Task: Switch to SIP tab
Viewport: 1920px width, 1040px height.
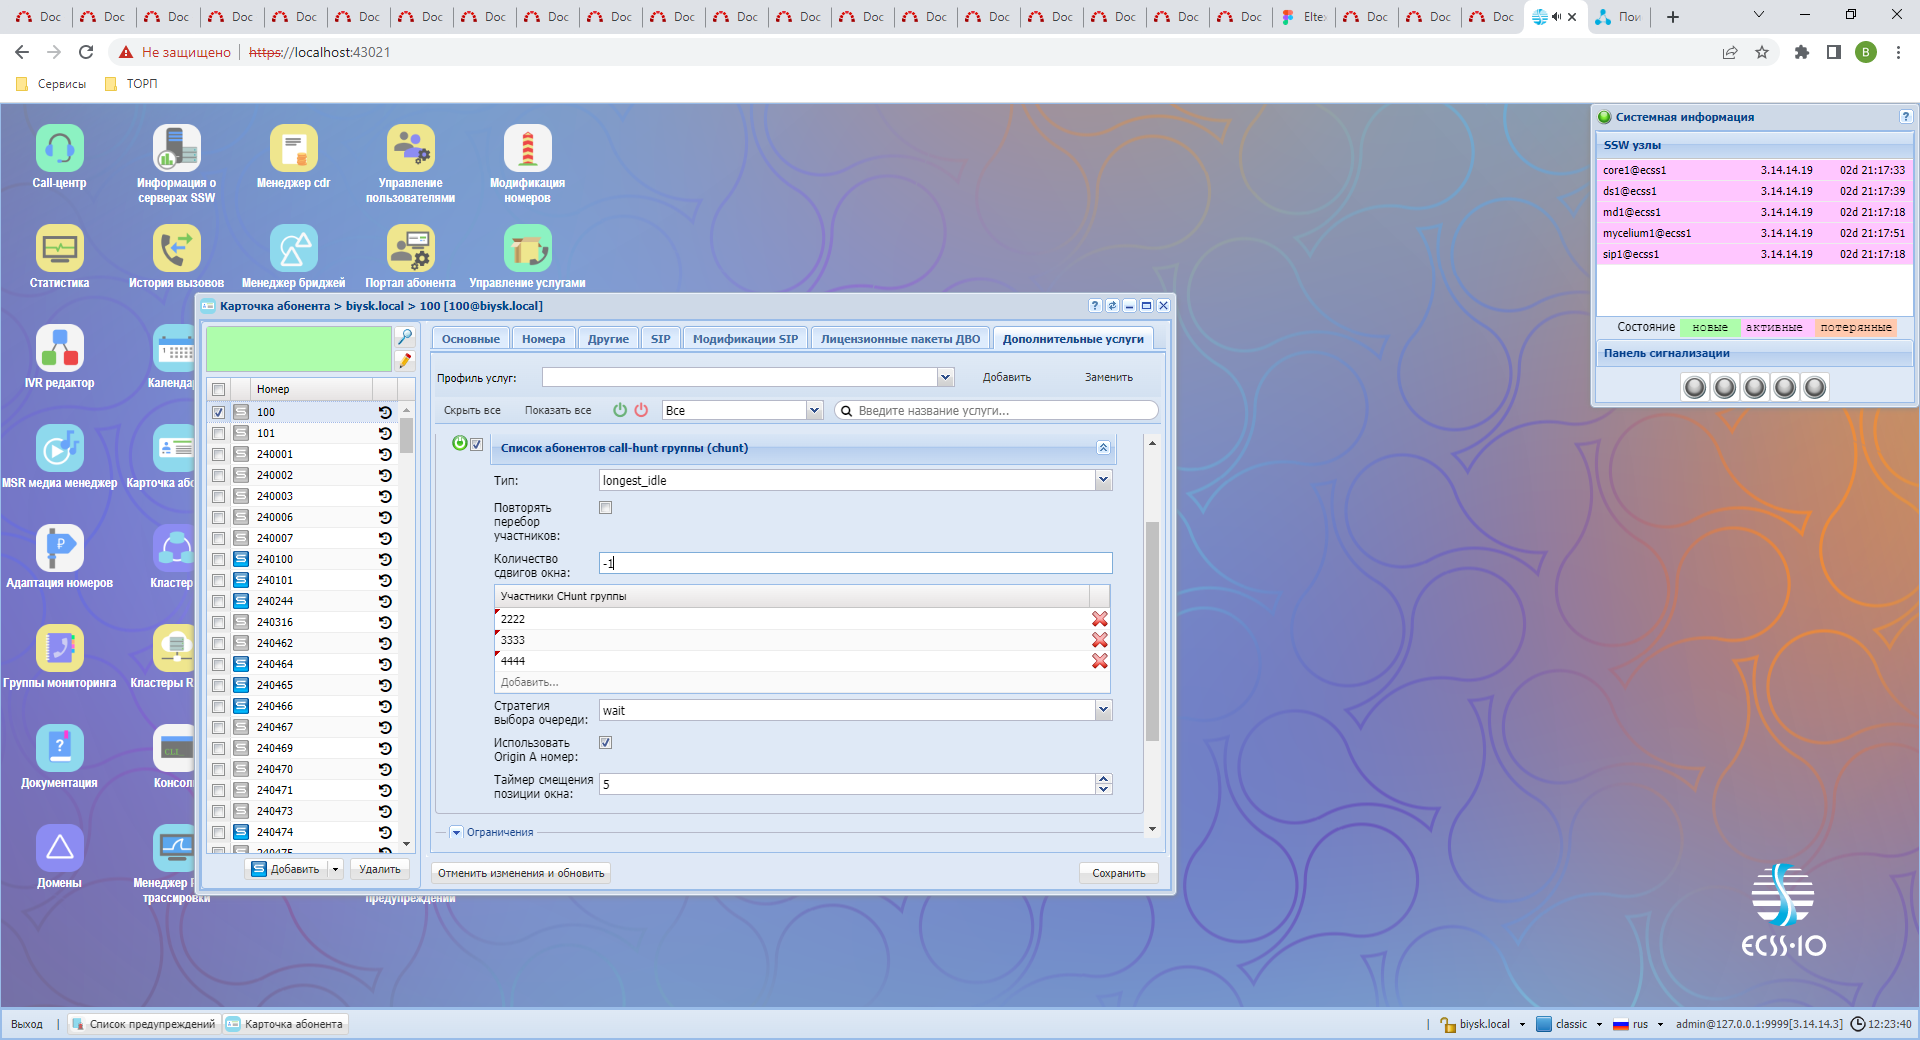Action: 661,339
